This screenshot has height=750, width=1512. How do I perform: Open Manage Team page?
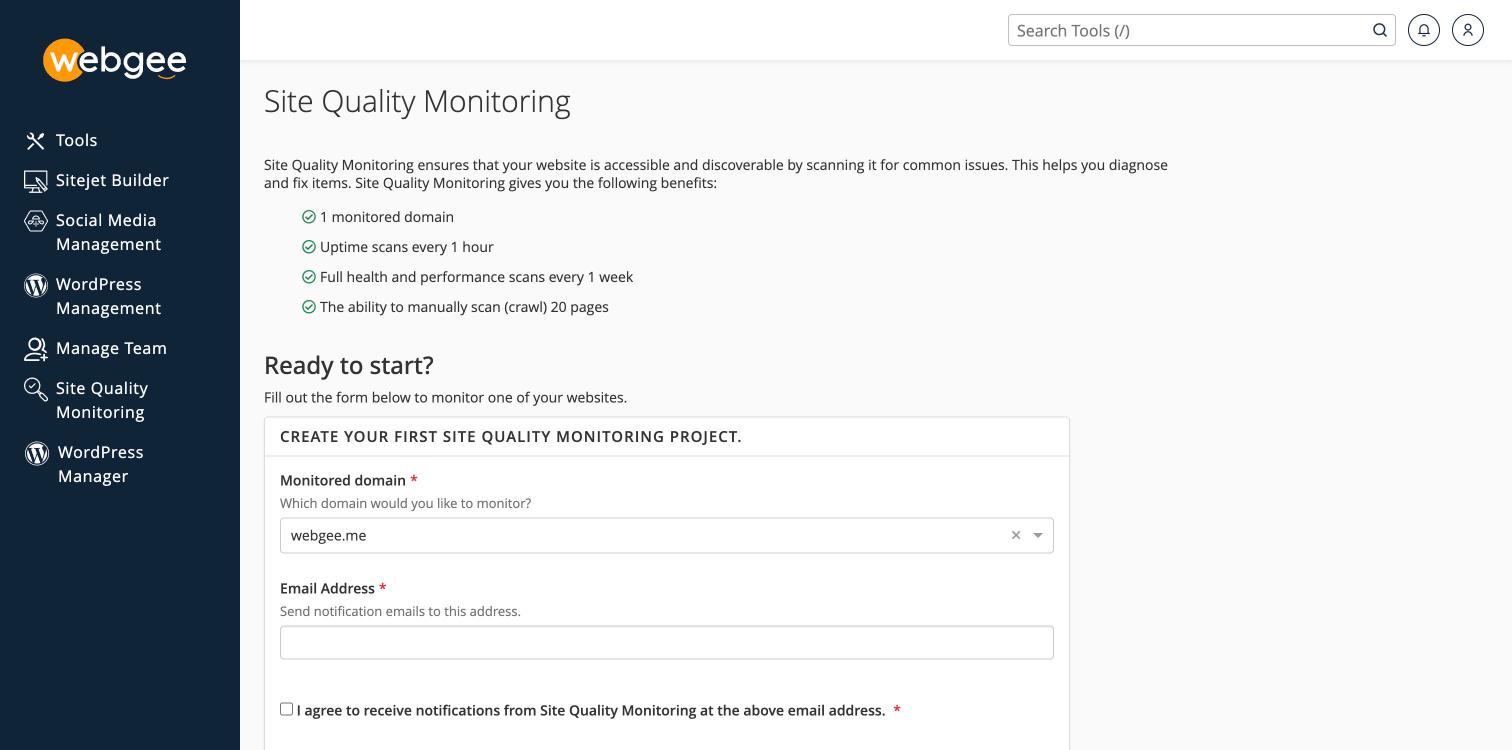coord(111,348)
